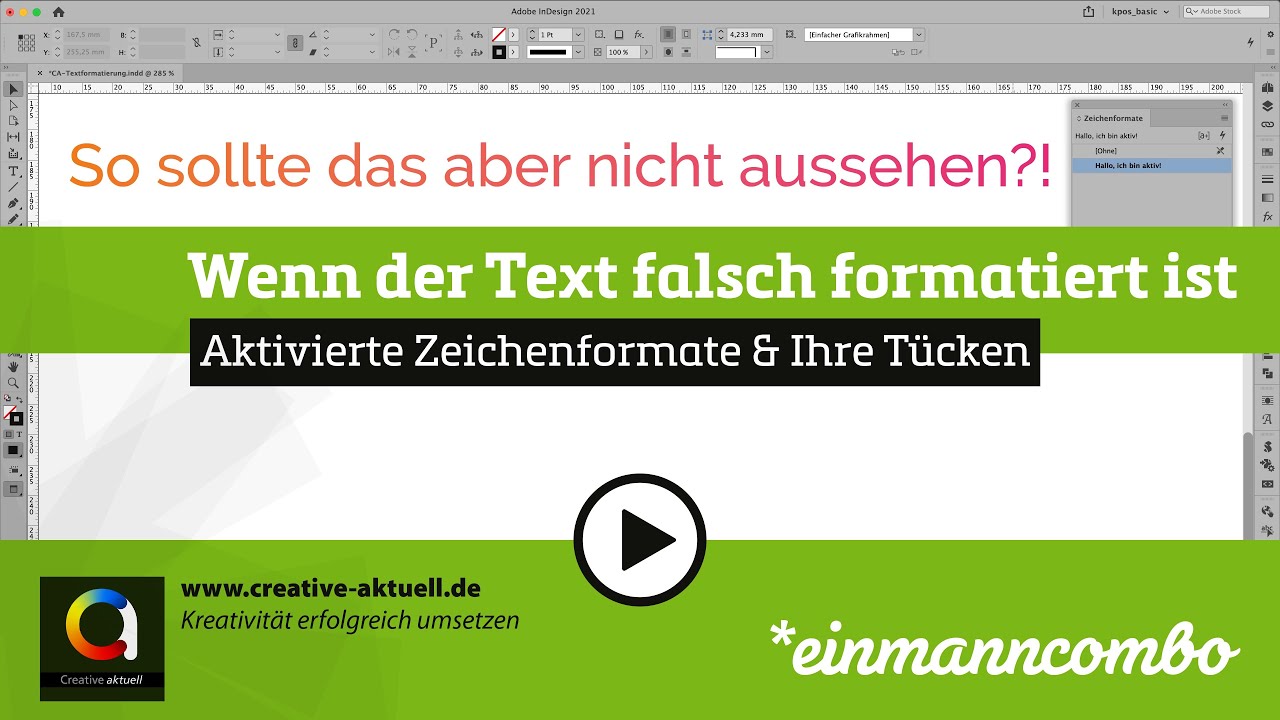Screen dimensions: 1280x720
Task: Open the Stroke panel icon in dock
Action: (x=1267, y=179)
